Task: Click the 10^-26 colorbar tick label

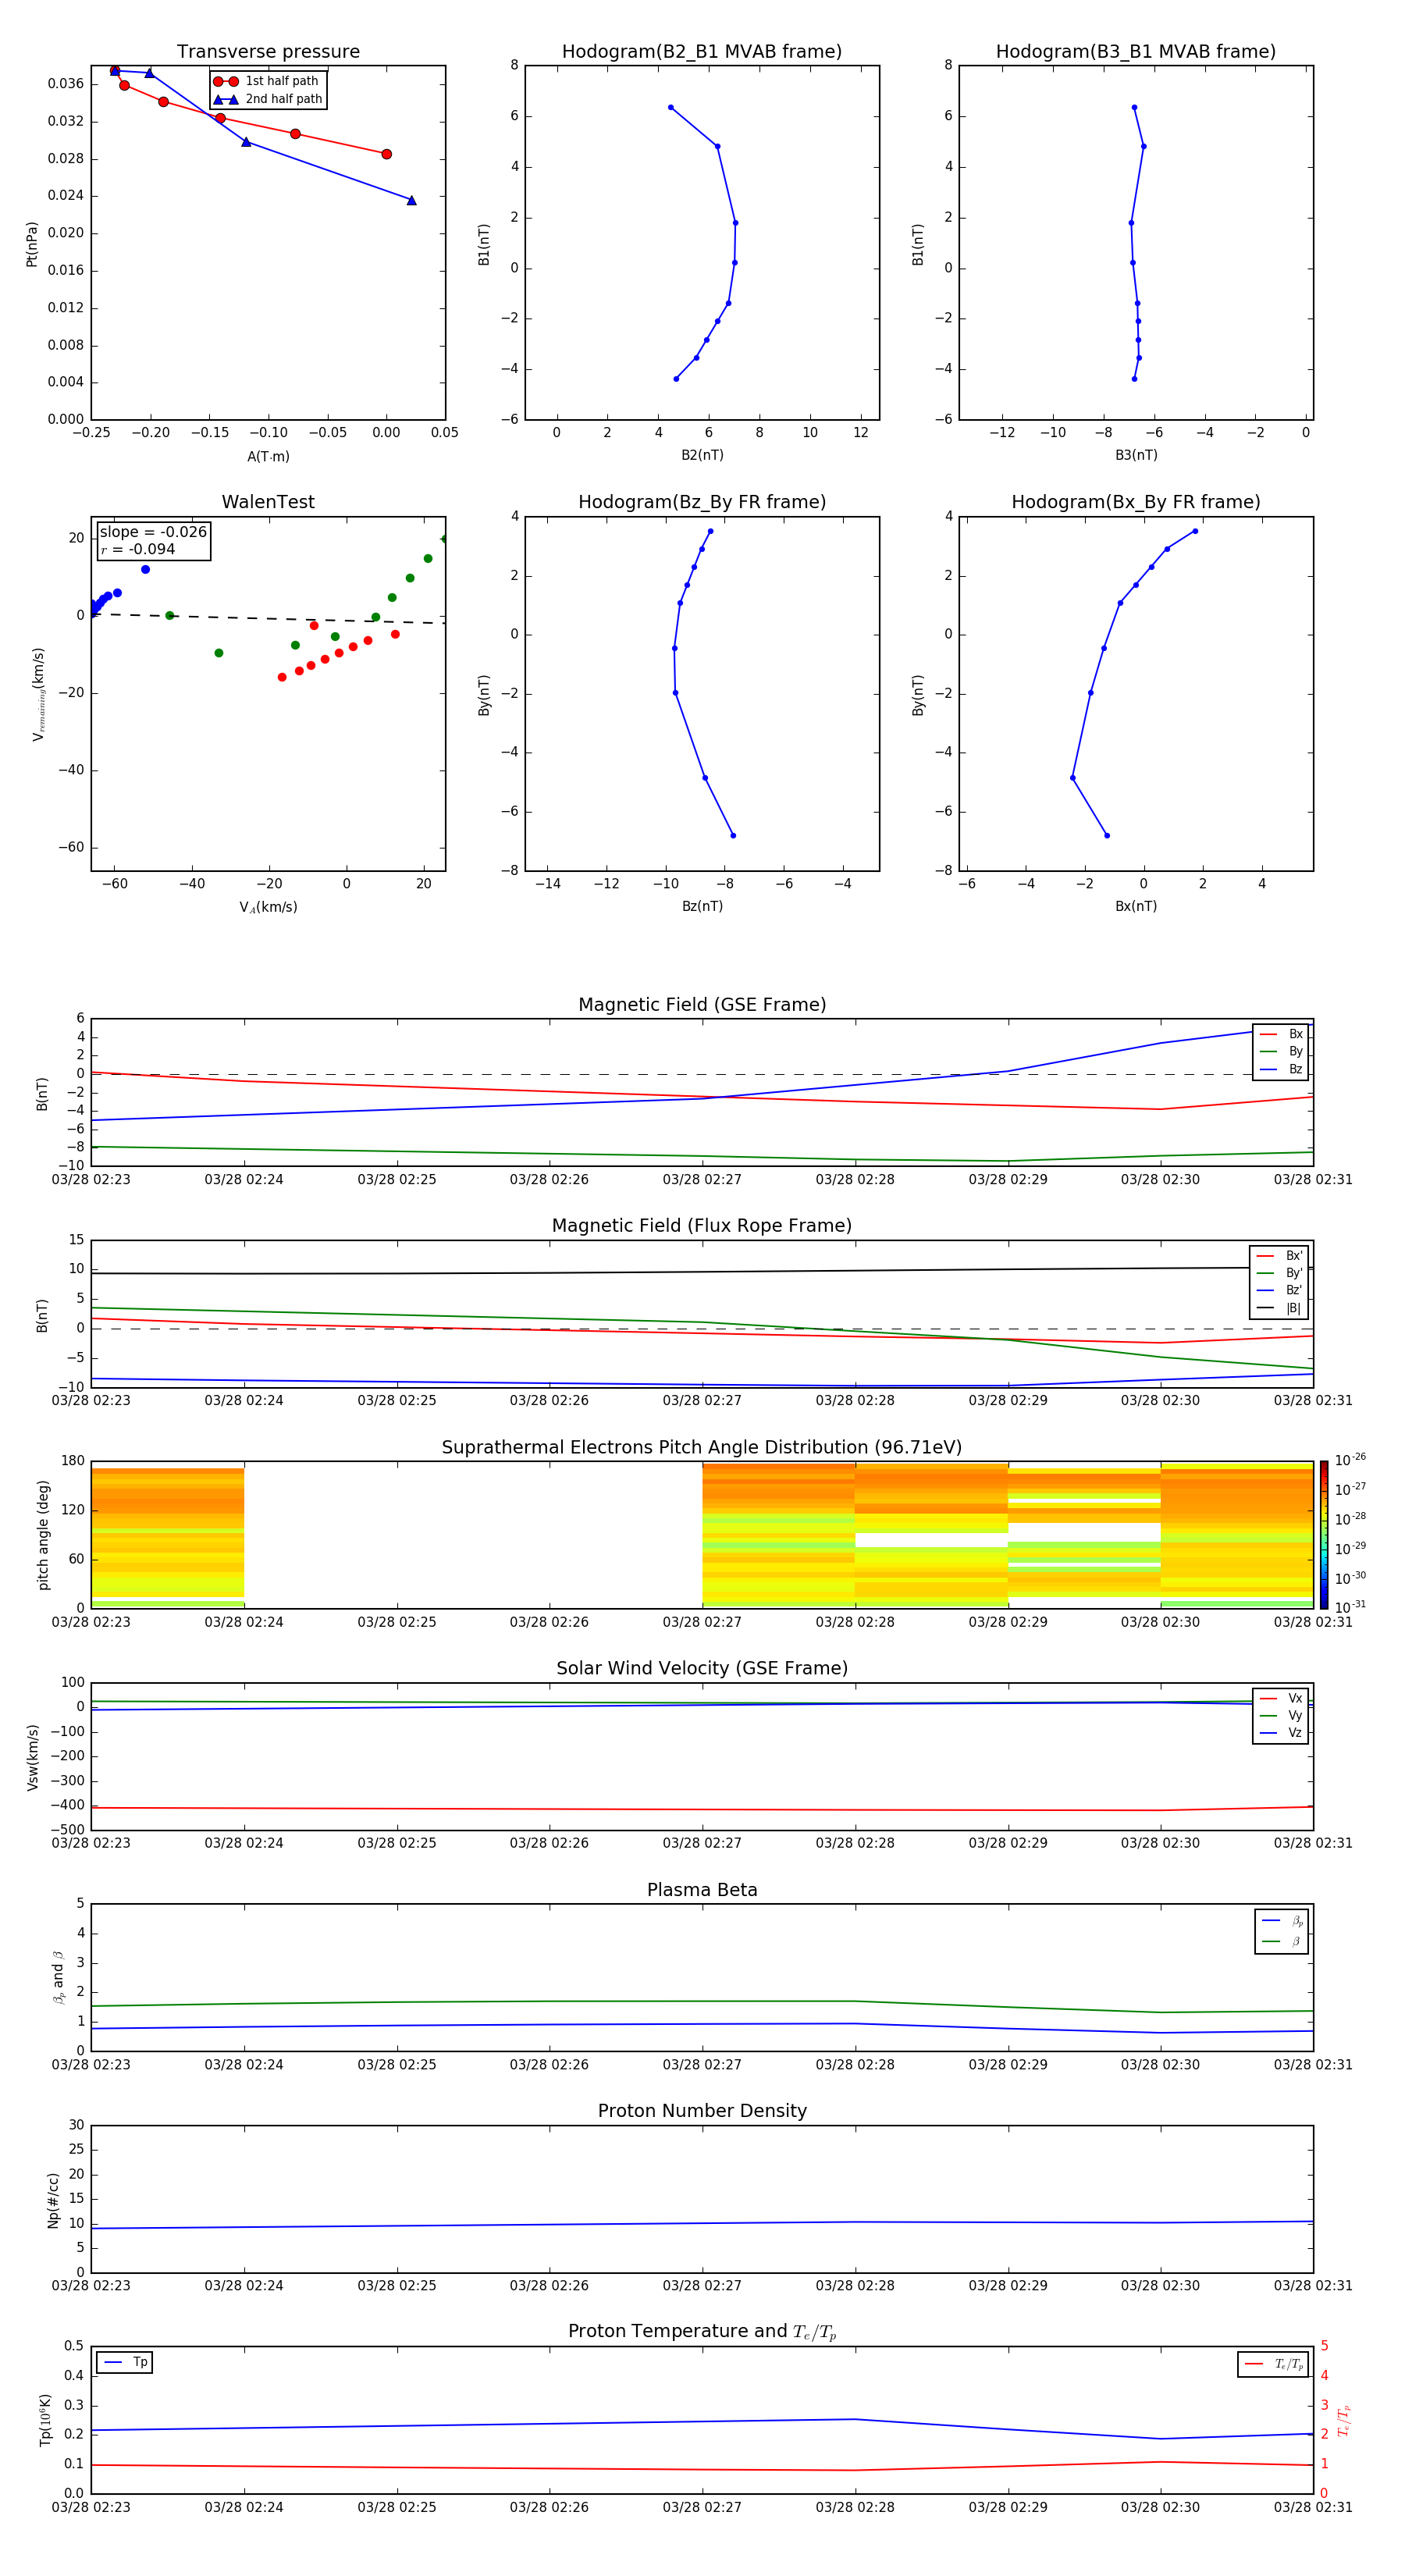Action: pyautogui.click(x=1350, y=1460)
